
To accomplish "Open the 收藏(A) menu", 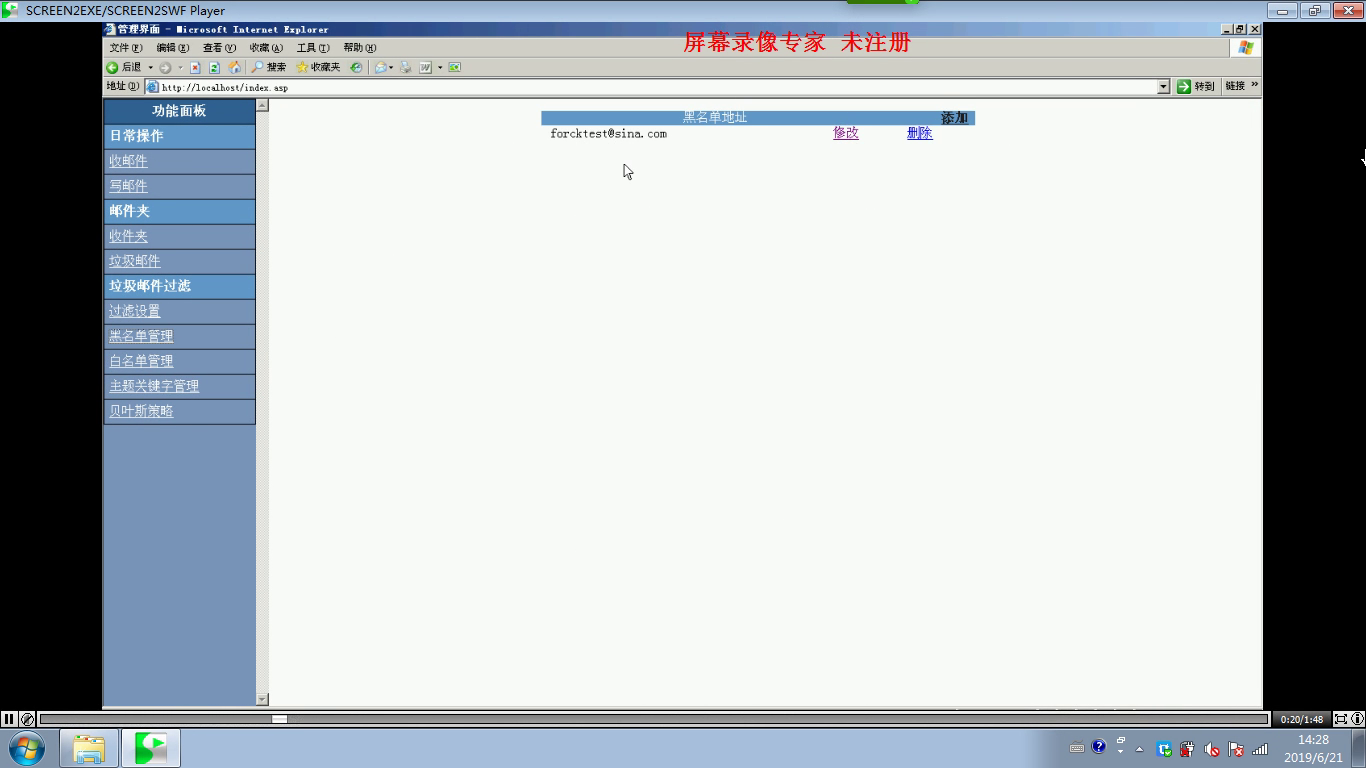I will click(x=266, y=48).
